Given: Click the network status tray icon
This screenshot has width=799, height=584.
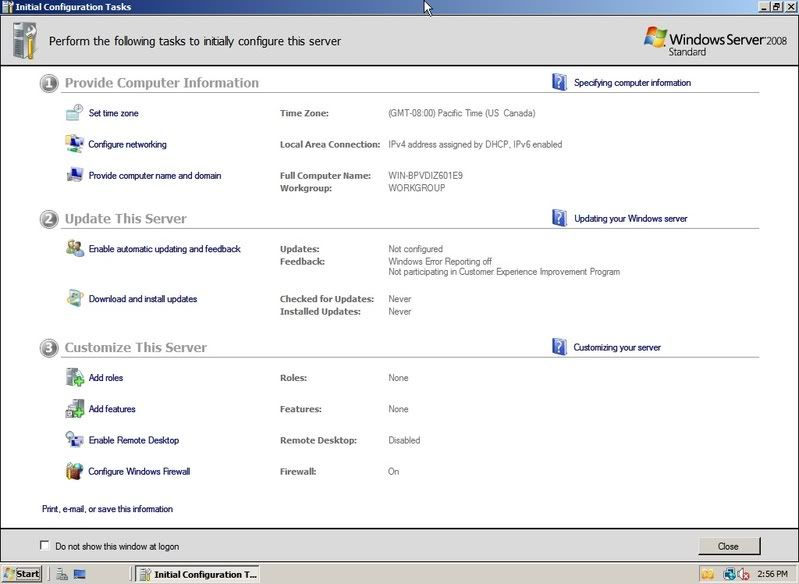Looking at the screenshot, I should 729,574.
